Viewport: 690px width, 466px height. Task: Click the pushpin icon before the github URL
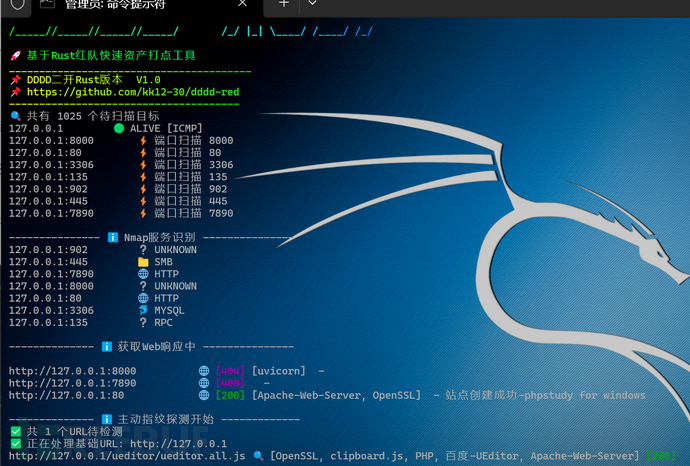pyautogui.click(x=16, y=92)
